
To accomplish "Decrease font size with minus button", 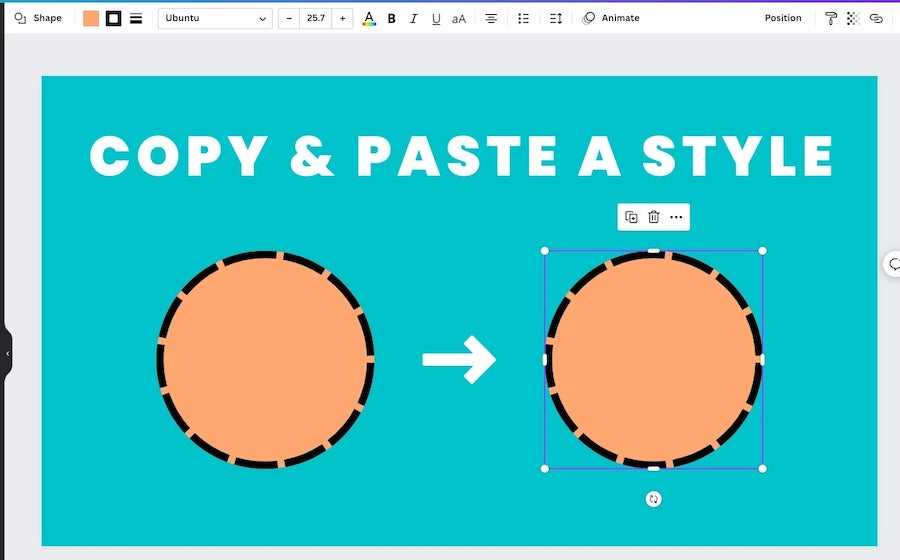I will point(289,18).
